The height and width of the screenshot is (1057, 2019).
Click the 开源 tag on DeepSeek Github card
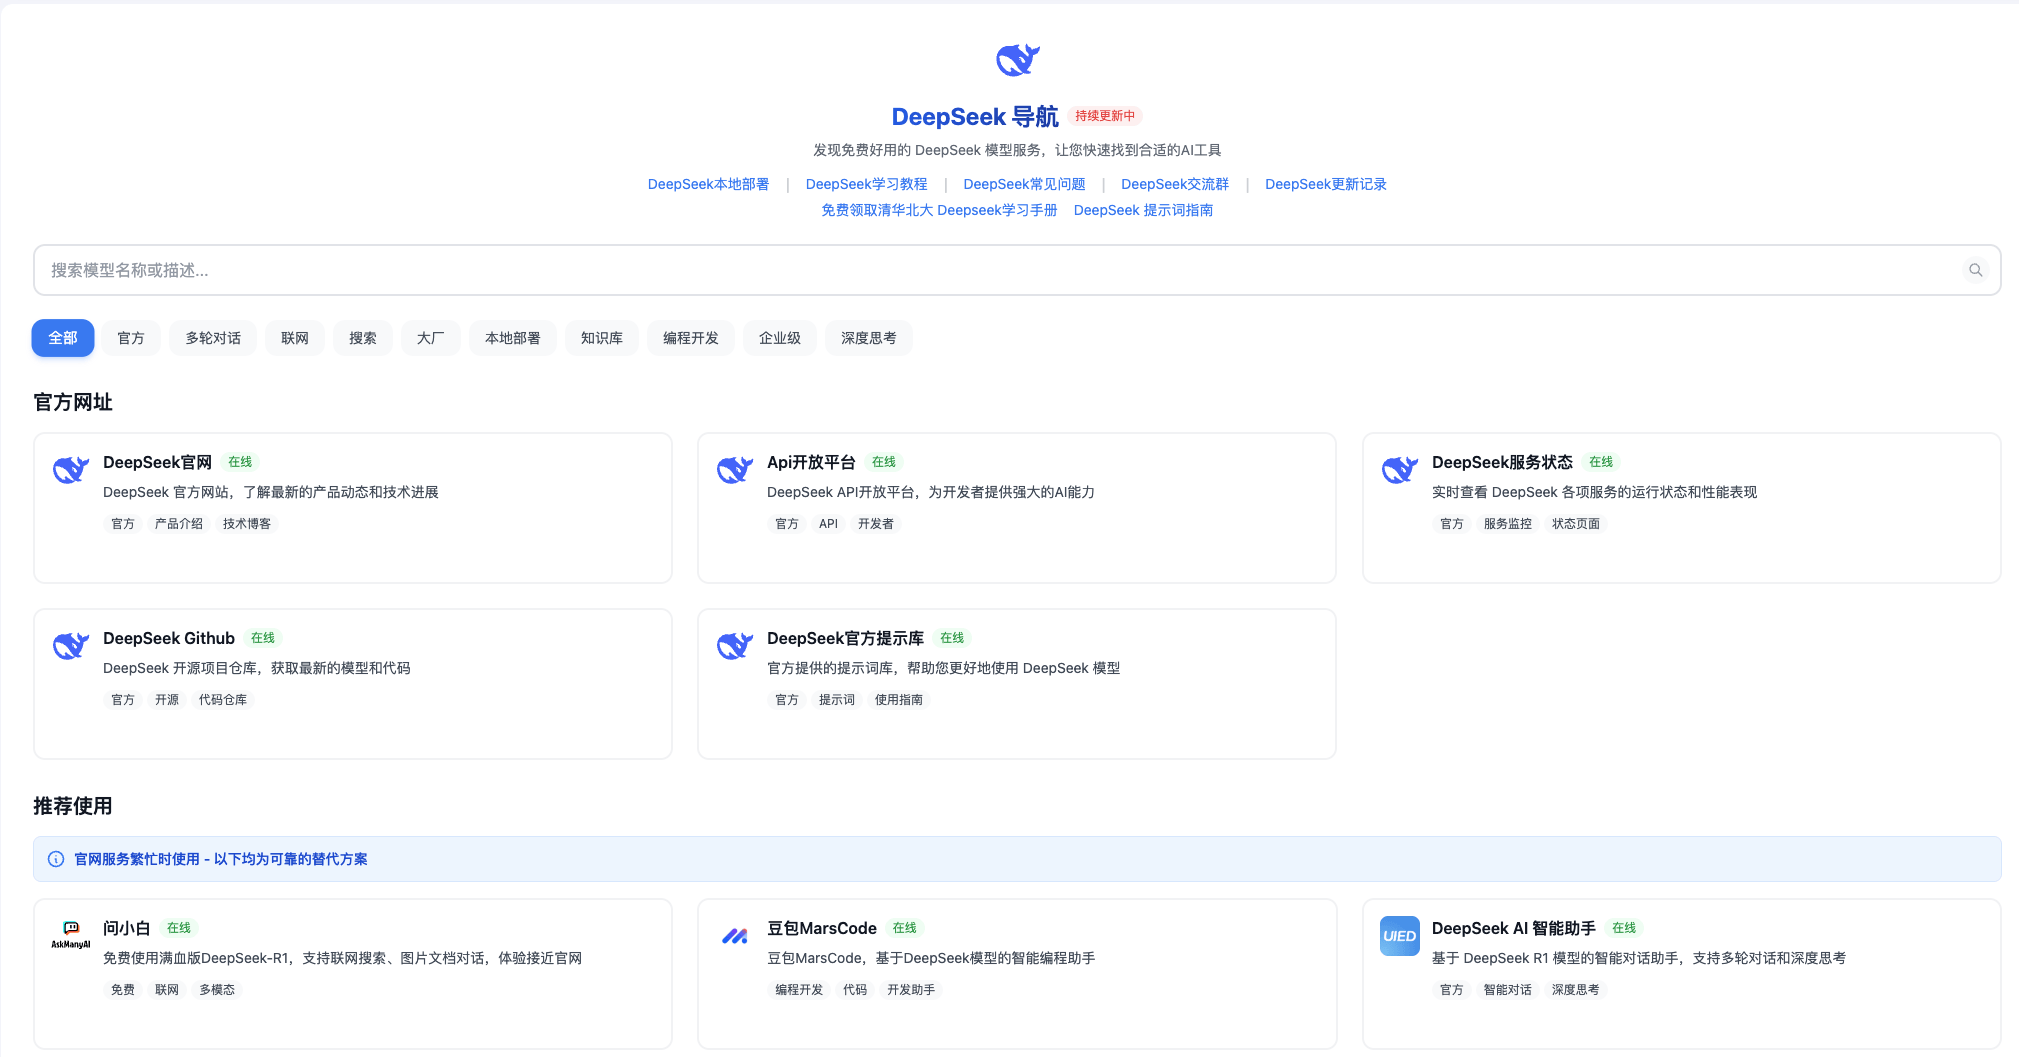pos(167,700)
